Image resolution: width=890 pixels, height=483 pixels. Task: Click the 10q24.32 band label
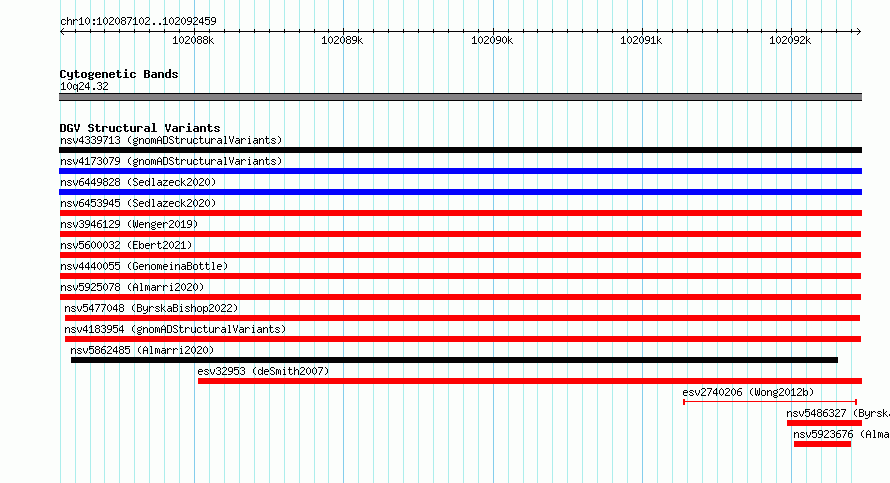(x=84, y=86)
